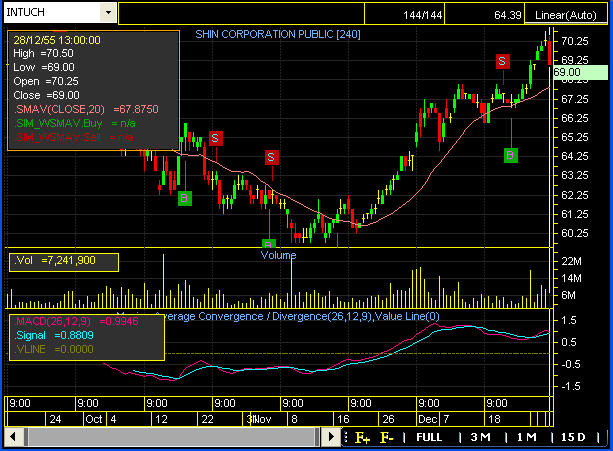The width and height of the screenshot is (613, 451).
Task: Click the sell marker near Oct 22
Action: 215,138
